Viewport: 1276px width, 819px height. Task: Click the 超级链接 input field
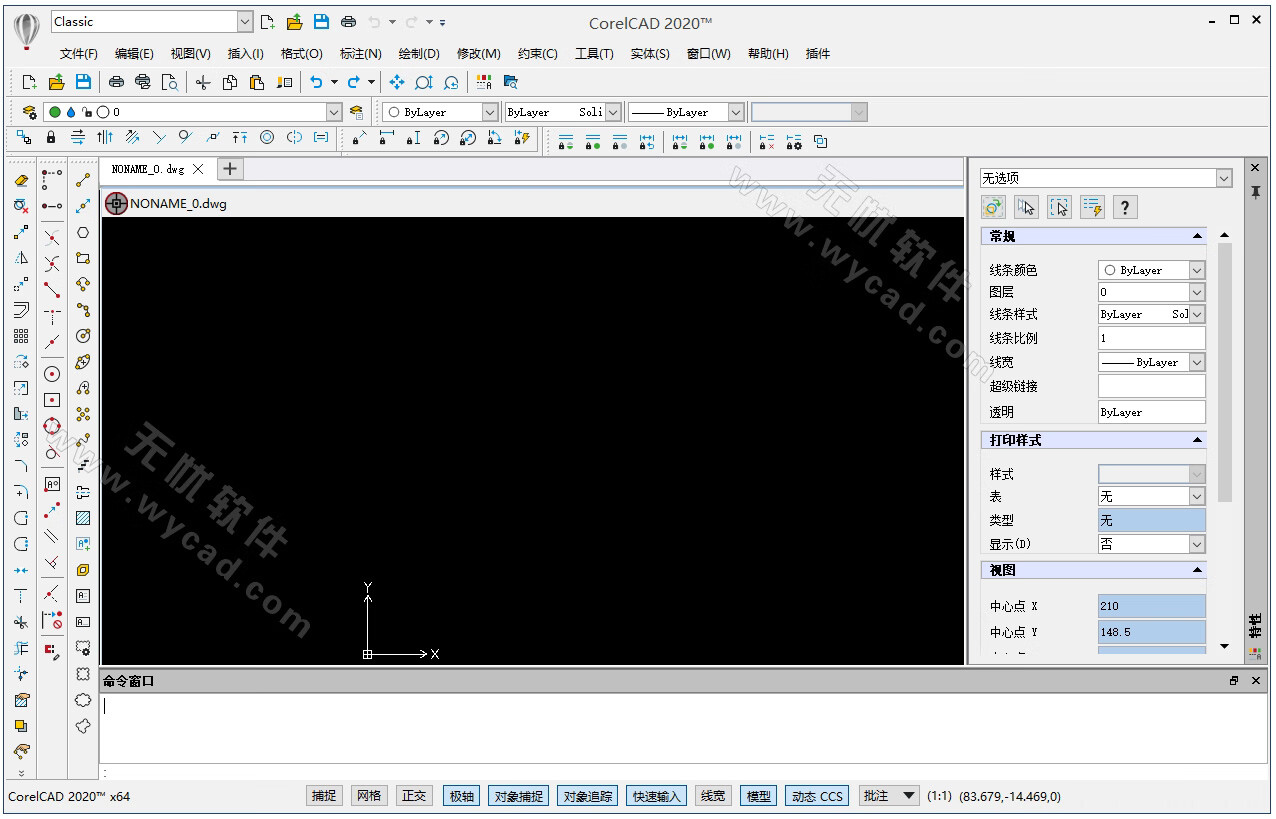click(x=1151, y=386)
